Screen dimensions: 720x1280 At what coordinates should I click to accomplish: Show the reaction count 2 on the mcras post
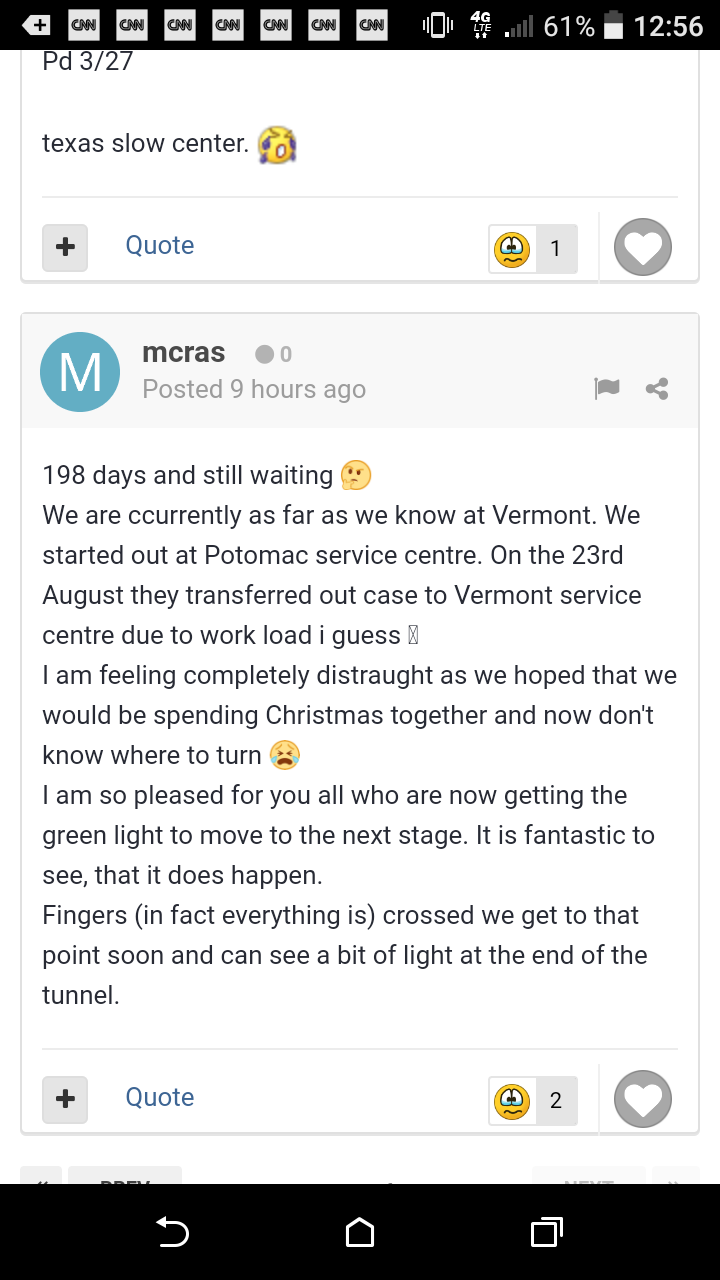tap(556, 1101)
